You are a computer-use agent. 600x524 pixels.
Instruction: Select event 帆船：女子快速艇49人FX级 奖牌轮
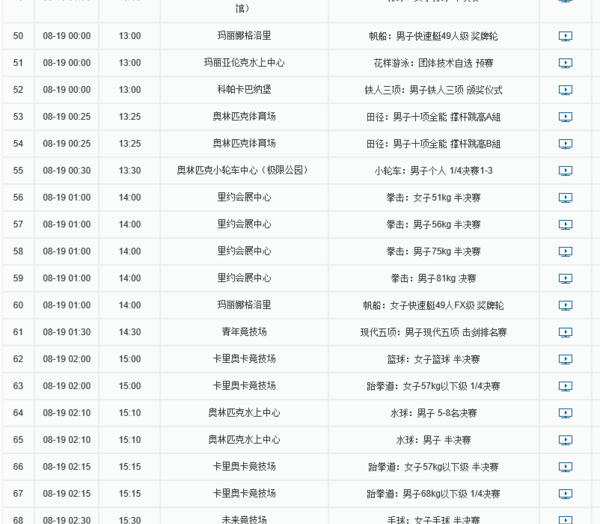433,305
